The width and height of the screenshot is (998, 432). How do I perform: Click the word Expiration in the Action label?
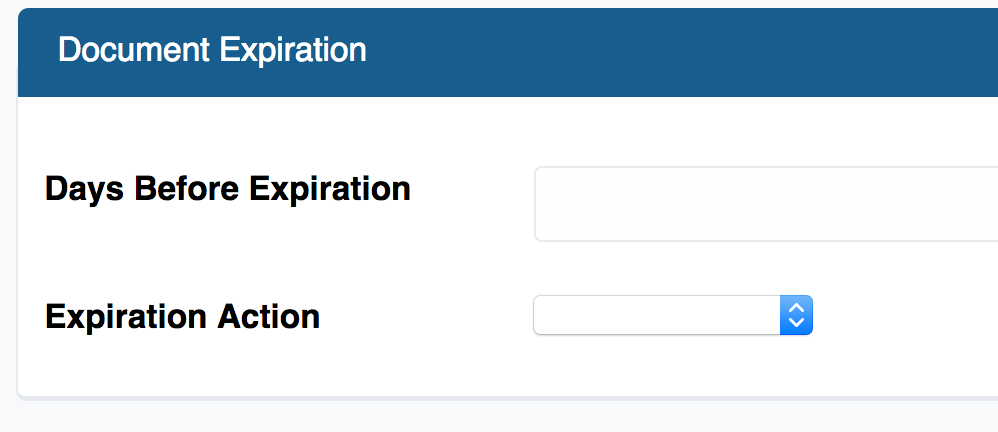click(127, 316)
